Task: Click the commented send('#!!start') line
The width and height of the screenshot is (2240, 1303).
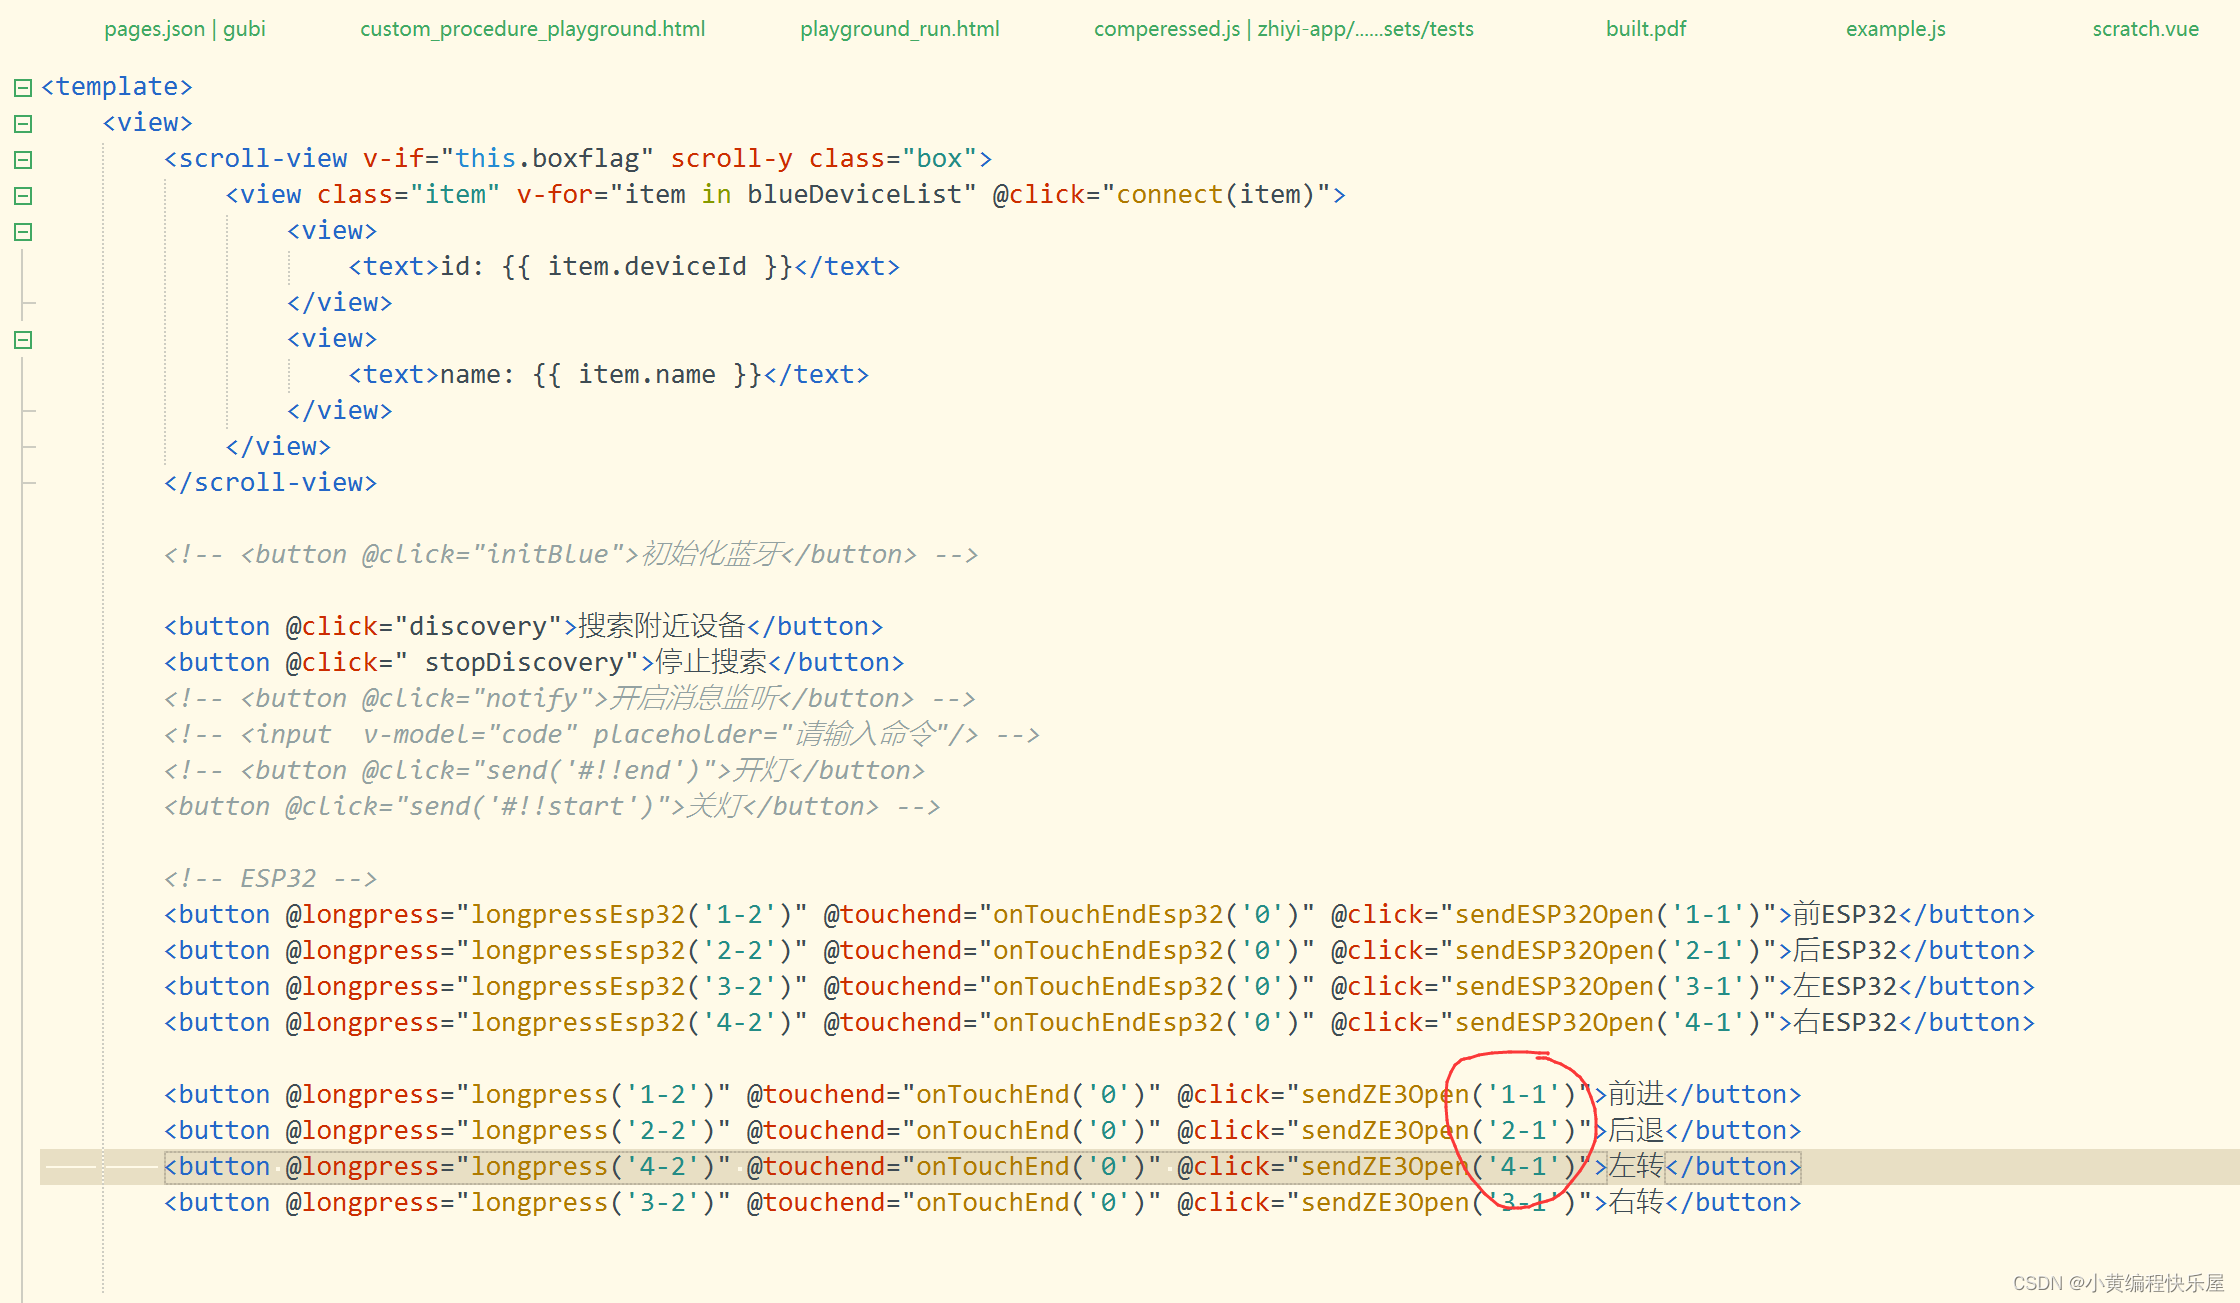Action: (552, 806)
